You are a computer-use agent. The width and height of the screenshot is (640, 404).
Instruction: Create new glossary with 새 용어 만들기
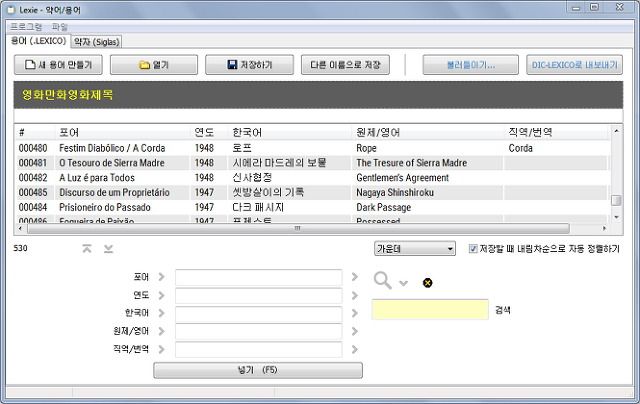tap(58, 65)
